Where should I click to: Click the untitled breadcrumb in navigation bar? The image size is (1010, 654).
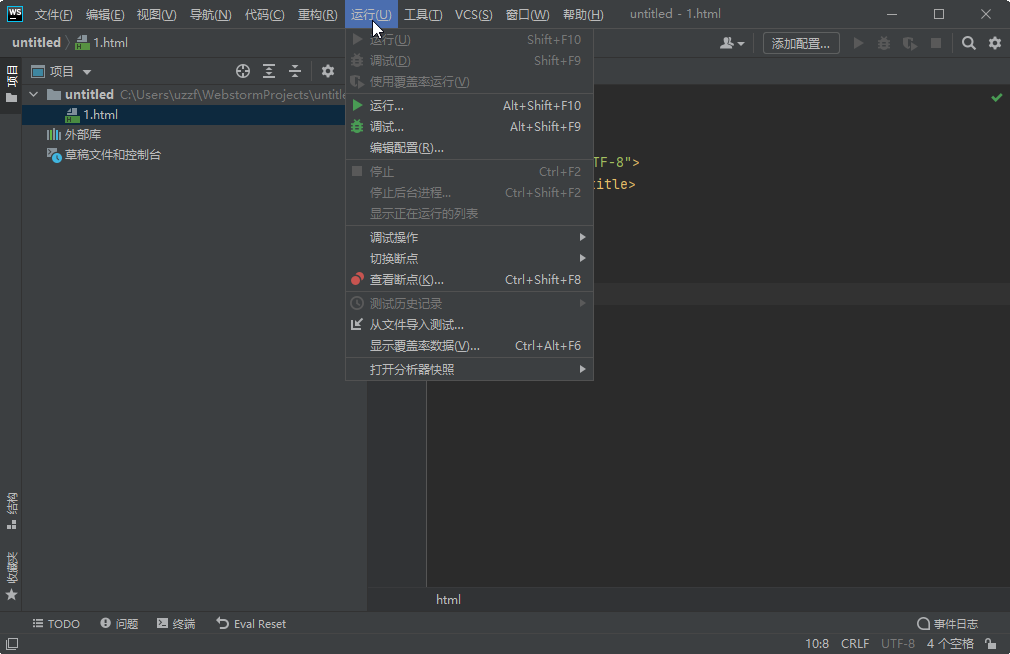tap(36, 43)
